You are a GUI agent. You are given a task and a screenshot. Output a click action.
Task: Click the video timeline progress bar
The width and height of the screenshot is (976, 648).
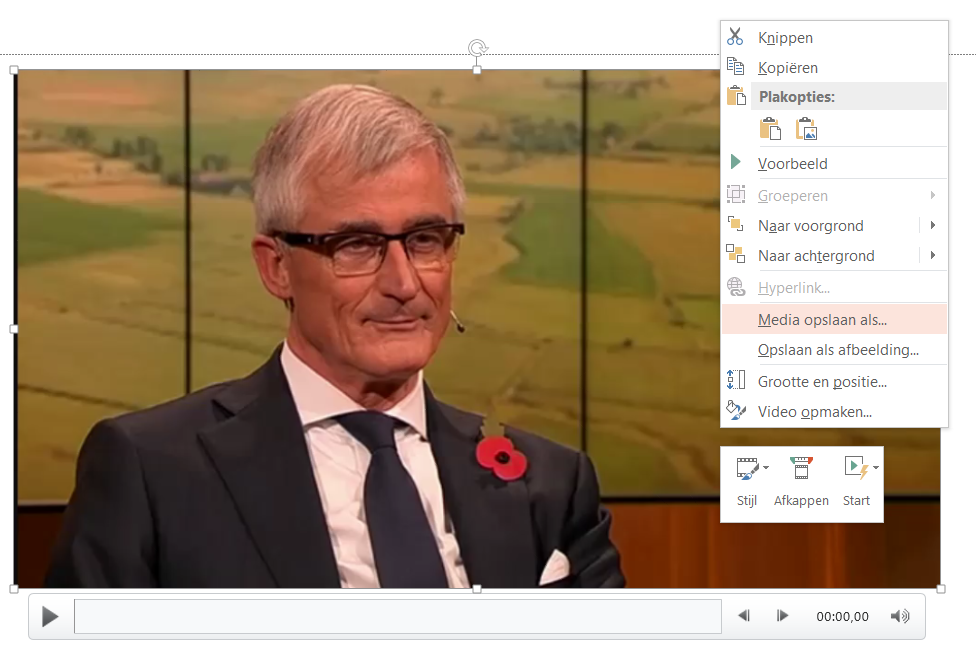click(398, 616)
